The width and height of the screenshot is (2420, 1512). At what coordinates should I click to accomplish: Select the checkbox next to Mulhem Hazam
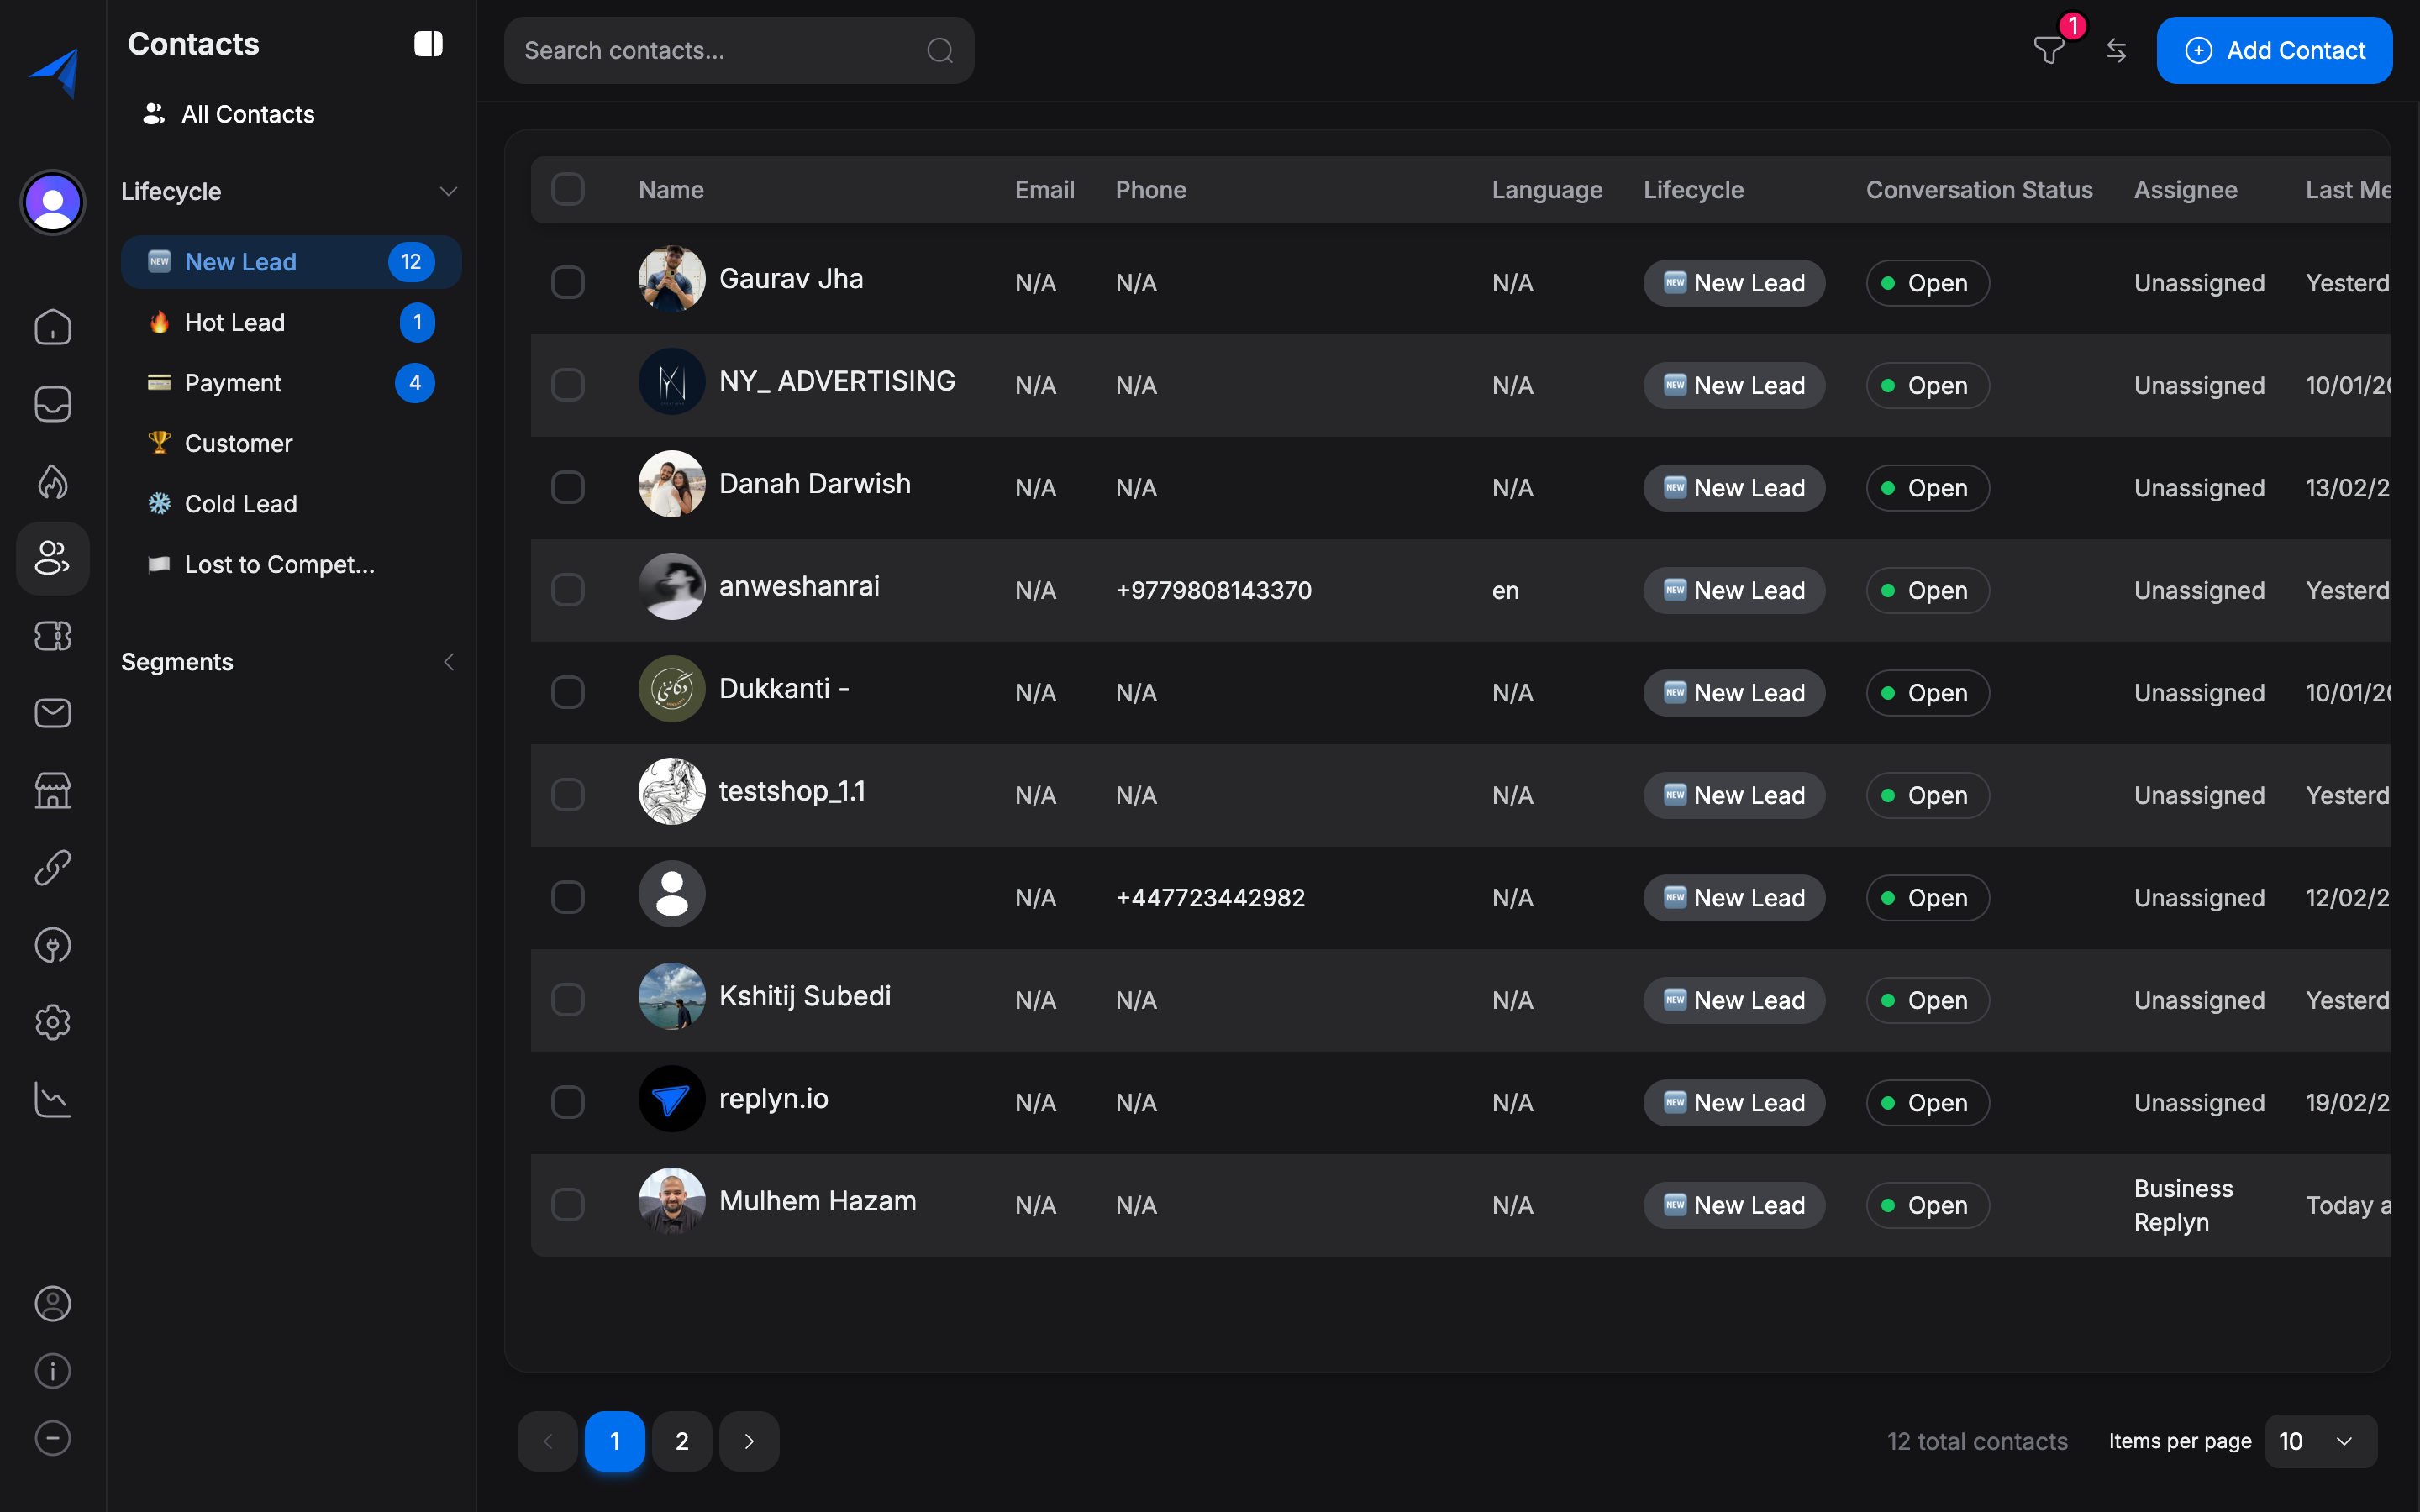568,1204
